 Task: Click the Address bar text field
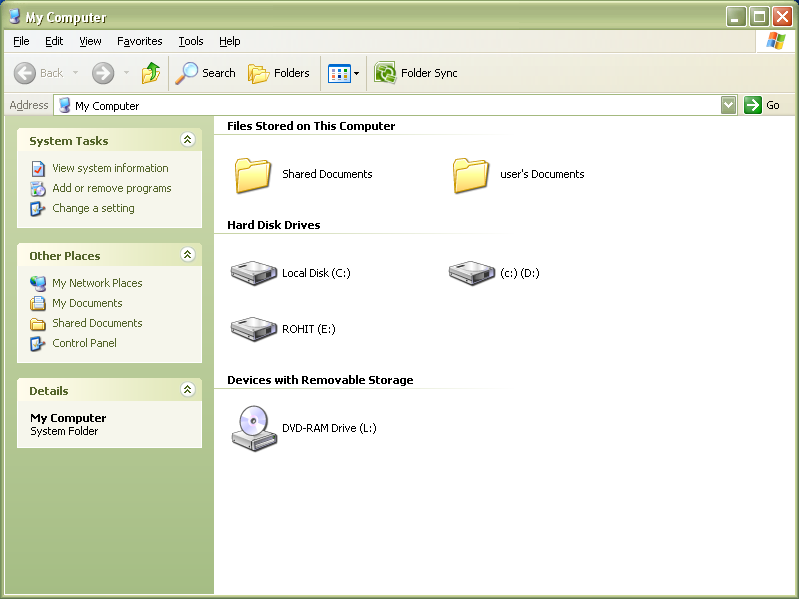click(390, 105)
